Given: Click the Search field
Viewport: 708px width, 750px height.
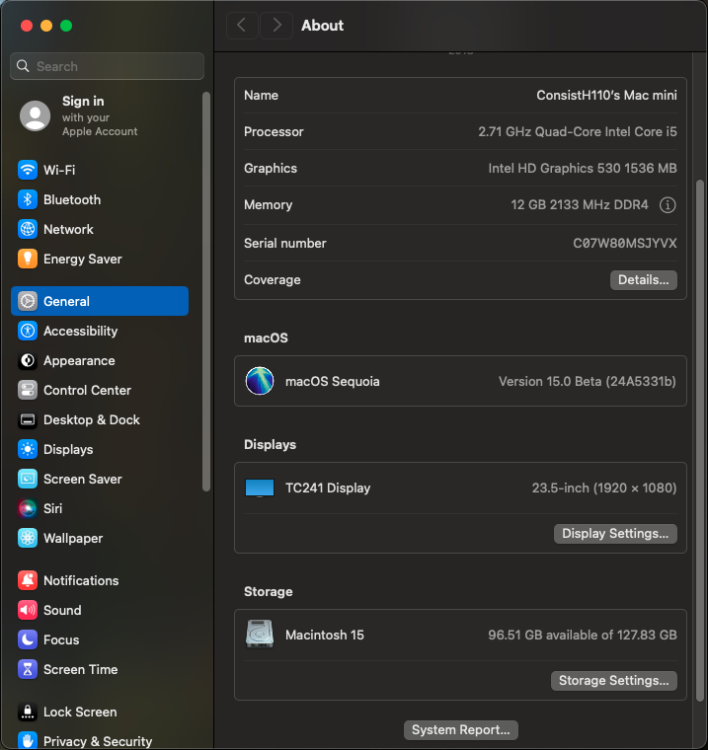Looking at the screenshot, I should pos(107,66).
